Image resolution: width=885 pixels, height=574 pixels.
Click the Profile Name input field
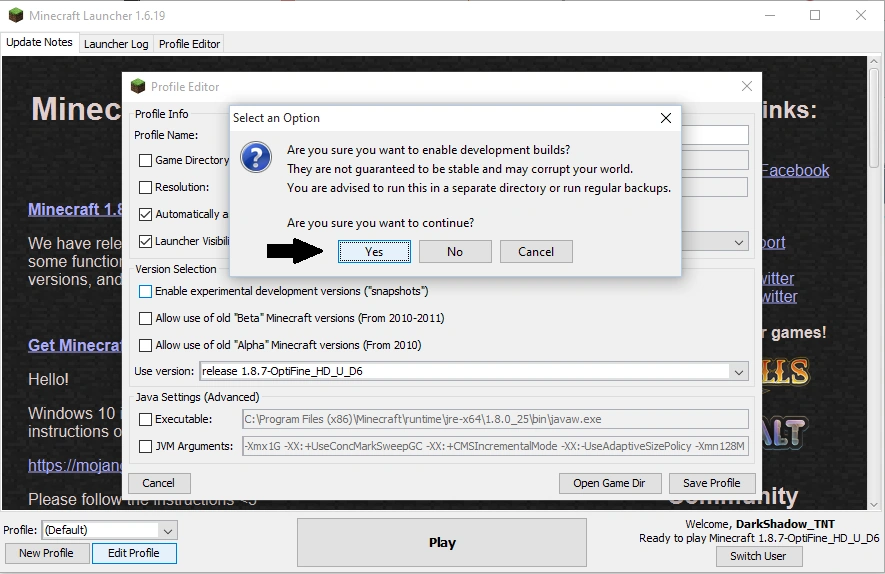[715, 135]
